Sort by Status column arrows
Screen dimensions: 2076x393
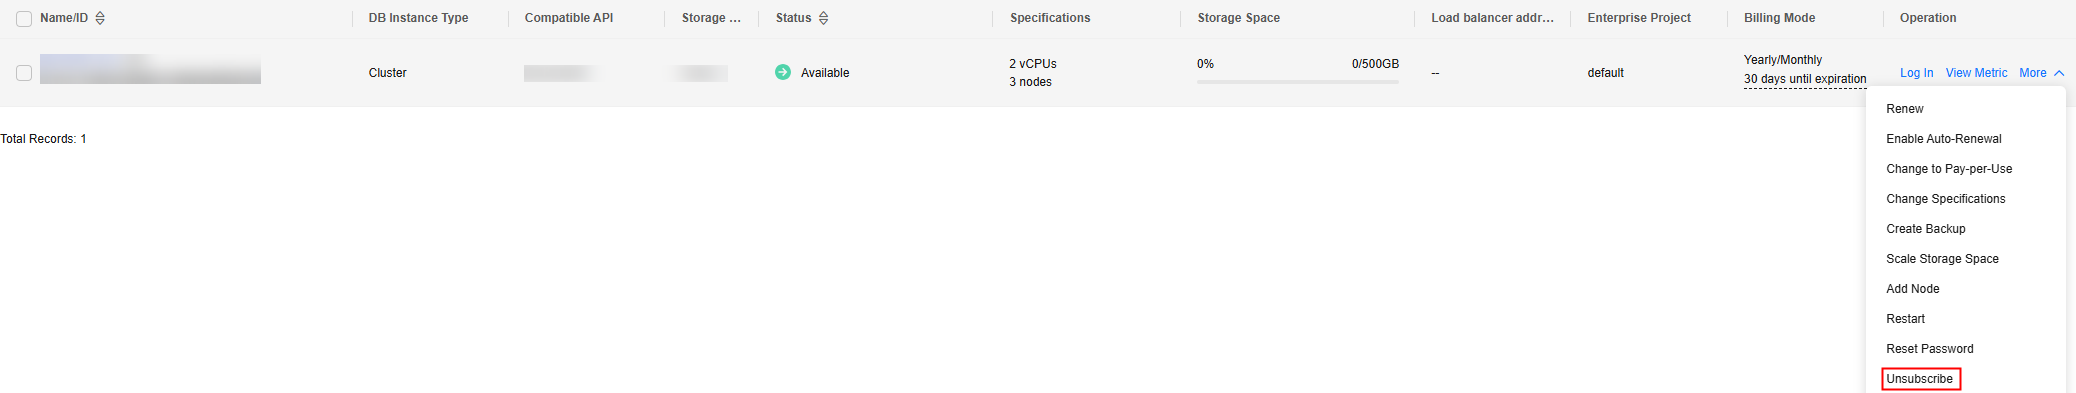(x=823, y=18)
